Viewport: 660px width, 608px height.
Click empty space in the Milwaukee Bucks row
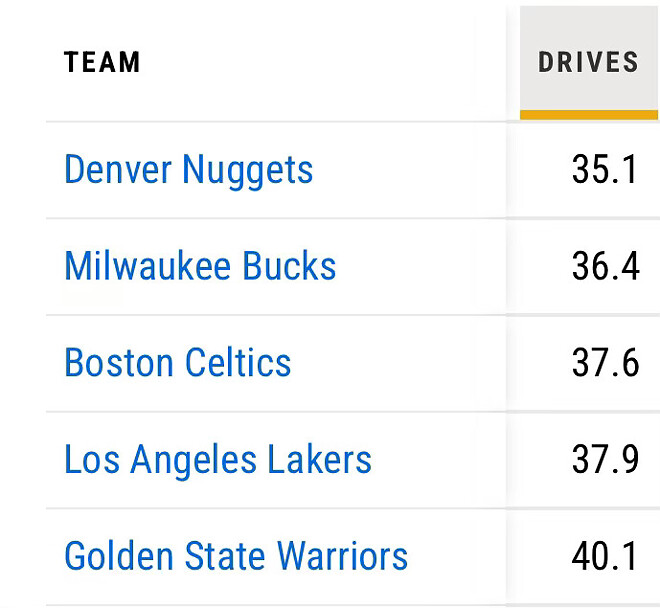pyautogui.click(x=421, y=266)
